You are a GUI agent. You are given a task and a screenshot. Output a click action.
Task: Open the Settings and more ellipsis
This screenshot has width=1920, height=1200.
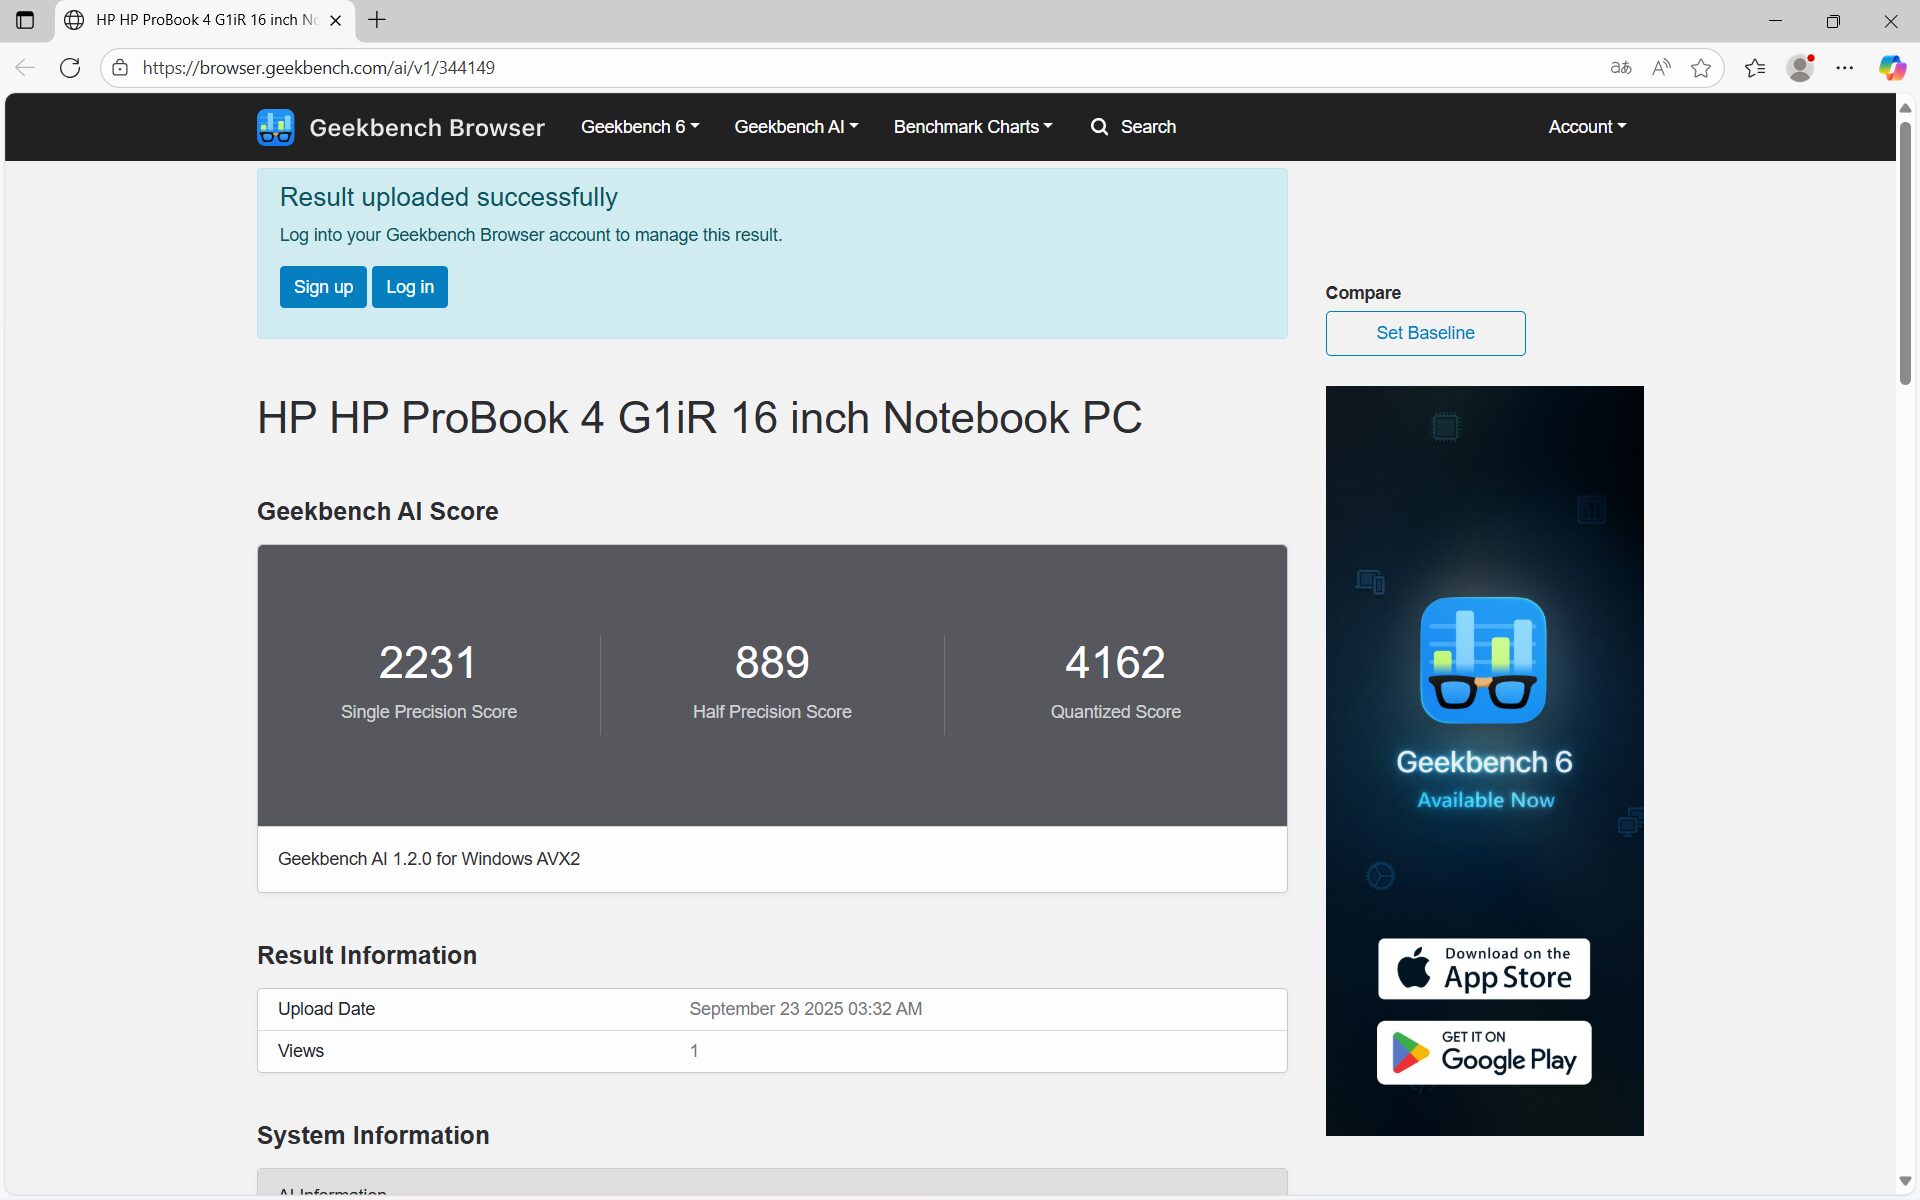[x=1845, y=68]
